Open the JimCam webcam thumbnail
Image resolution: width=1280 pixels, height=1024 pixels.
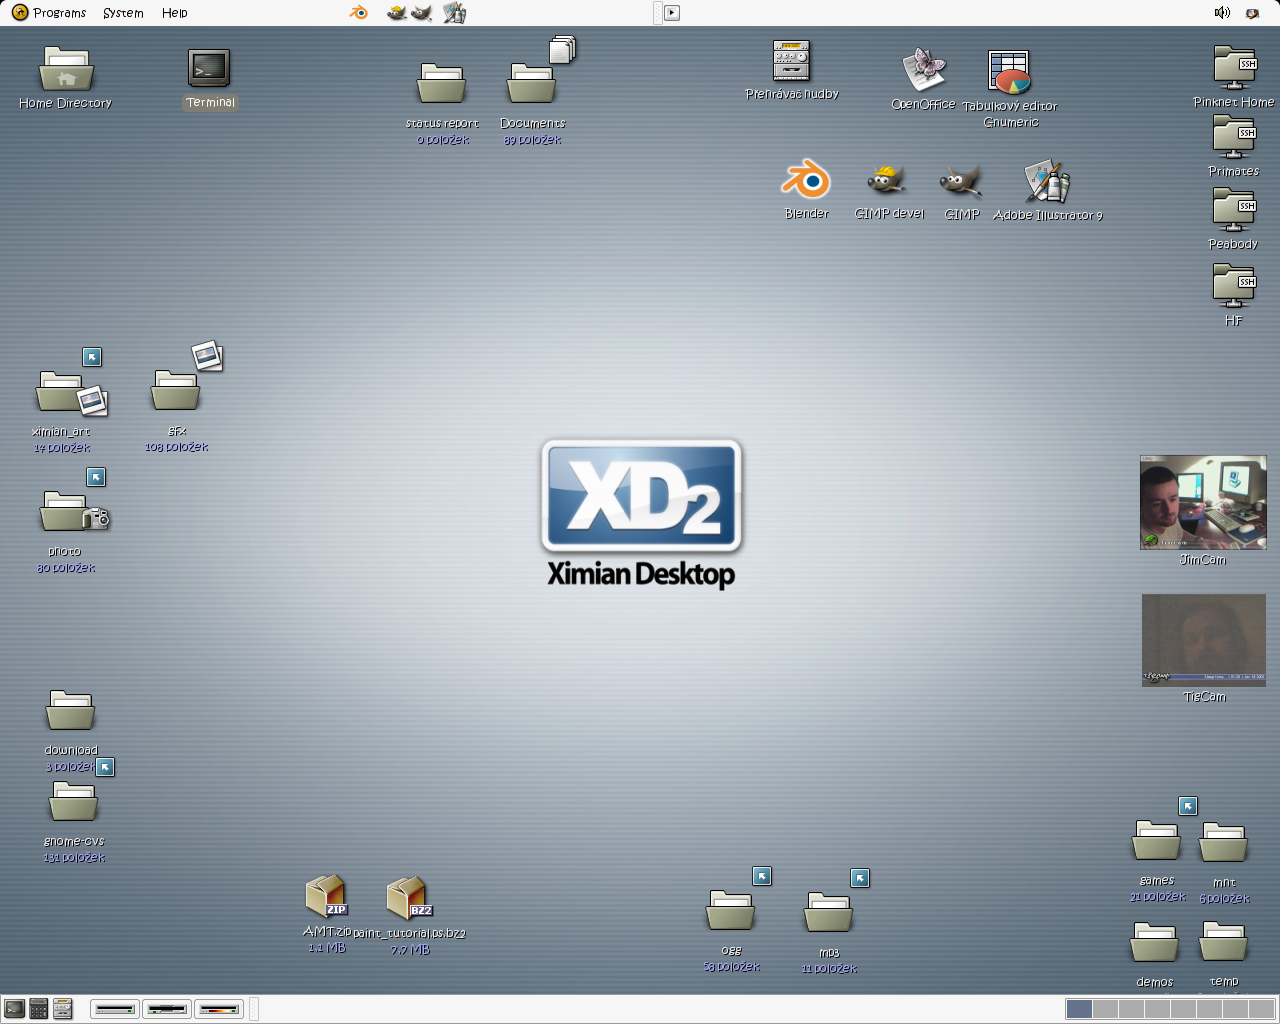(x=1203, y=503)
